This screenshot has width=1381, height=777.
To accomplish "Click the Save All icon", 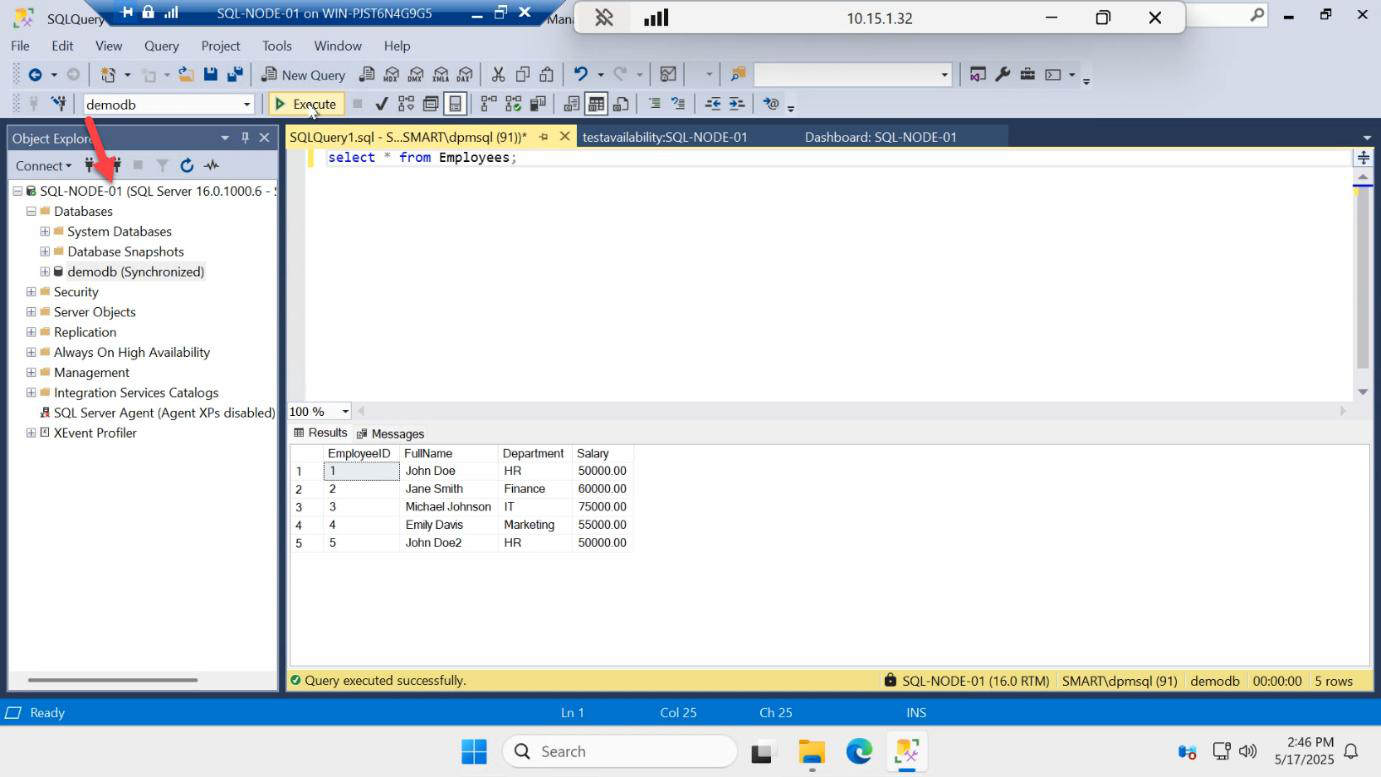I will click(235, 74).
